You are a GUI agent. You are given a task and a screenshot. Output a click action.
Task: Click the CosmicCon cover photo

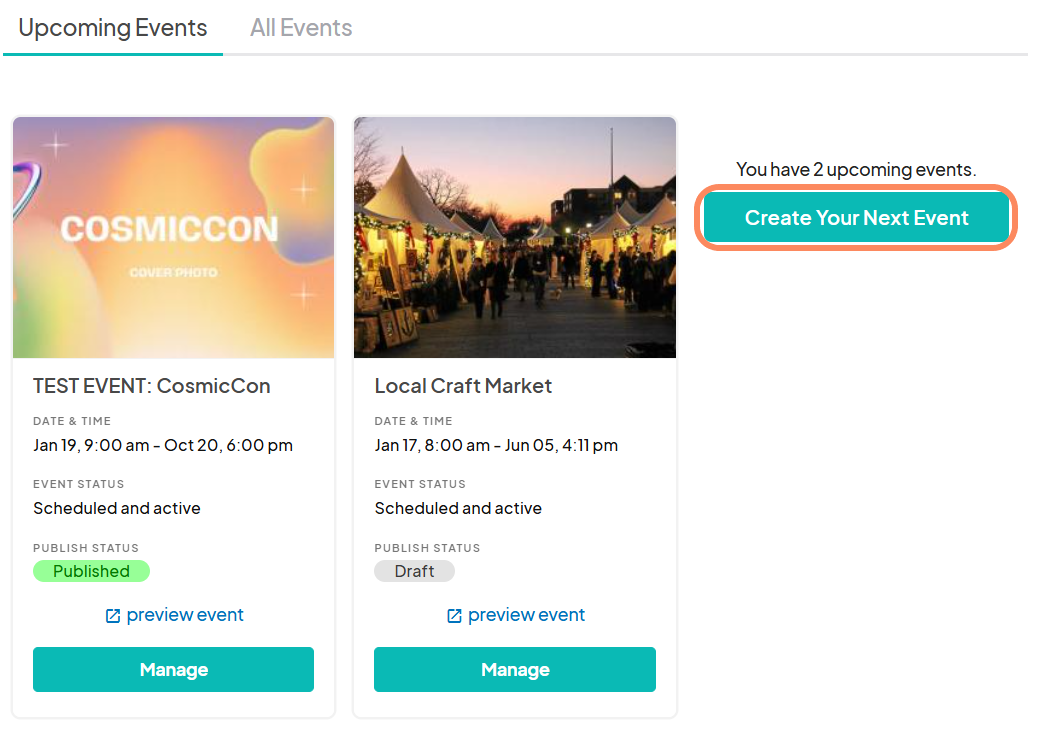[x=173, y=237]
